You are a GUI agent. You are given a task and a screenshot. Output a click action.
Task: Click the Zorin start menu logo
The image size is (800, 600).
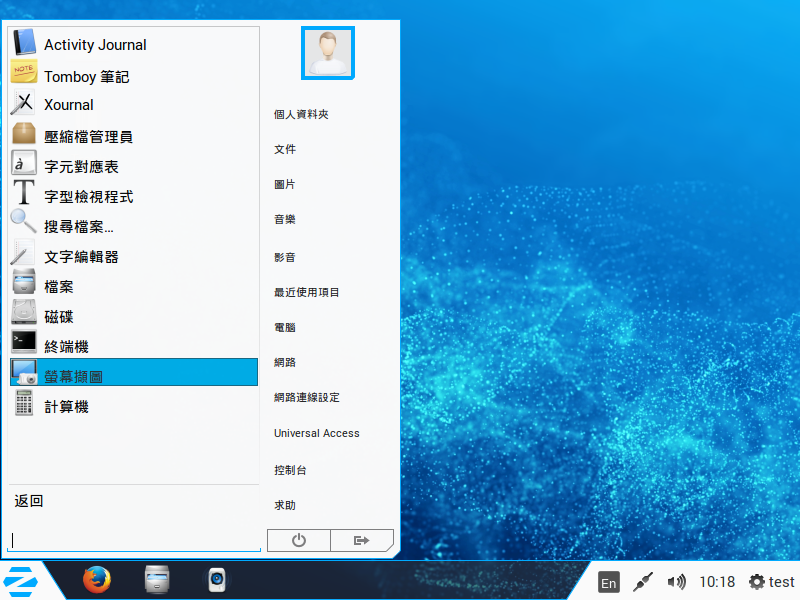[20, 581]
